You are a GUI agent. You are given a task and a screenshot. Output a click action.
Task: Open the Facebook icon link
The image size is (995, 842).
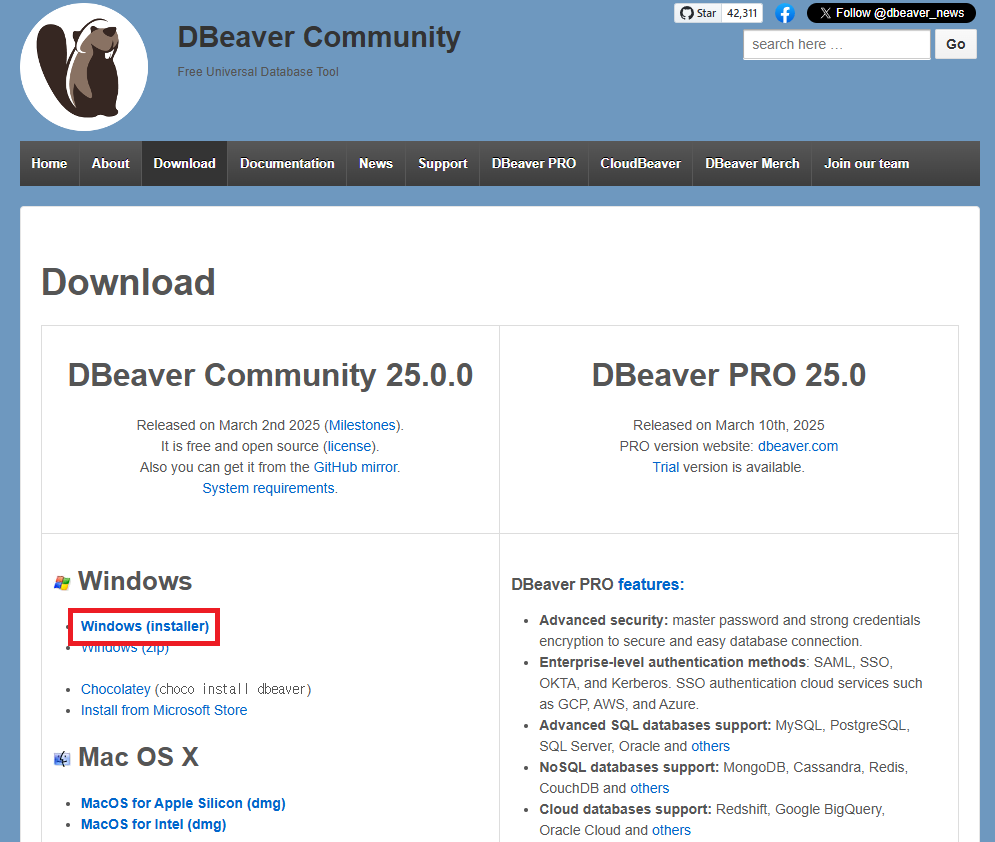click(785, 13)
